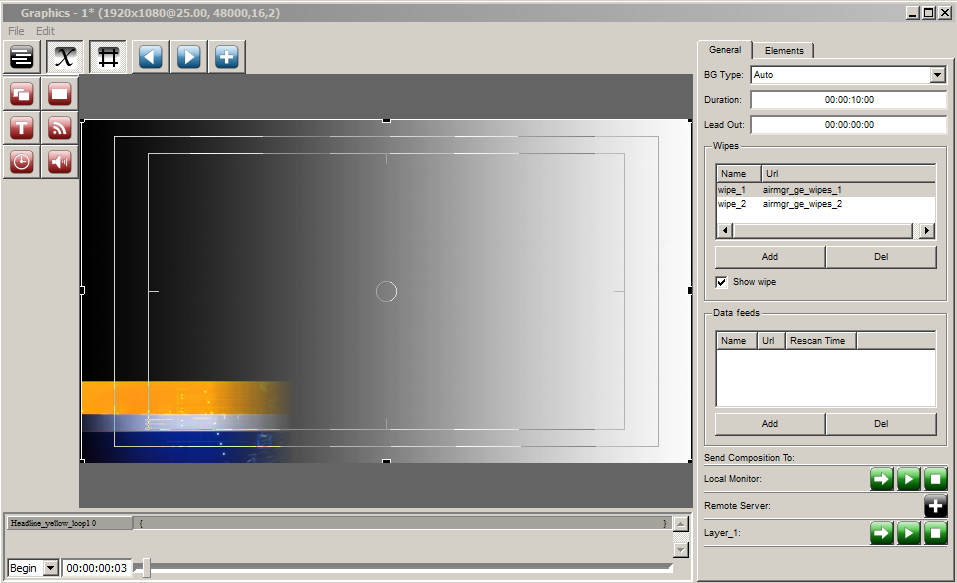
Task: Insert a clock element
Action: (x=22, y=162)
